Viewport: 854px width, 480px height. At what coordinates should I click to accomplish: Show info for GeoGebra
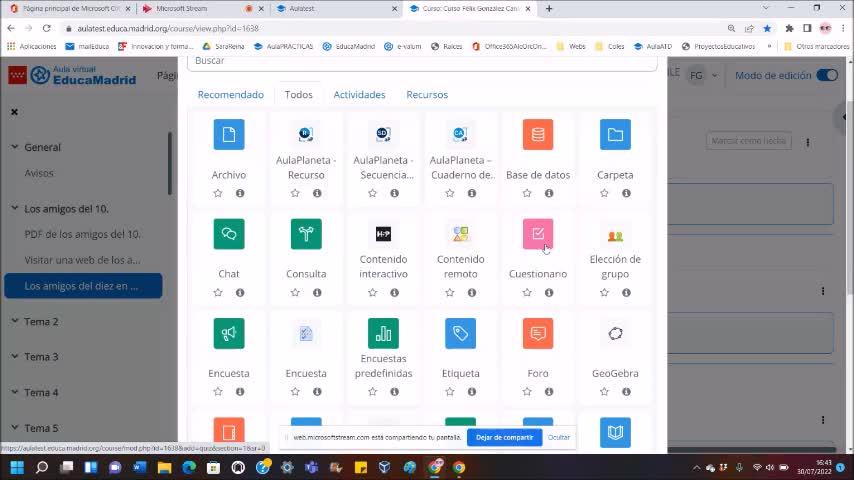pos(626,392)
